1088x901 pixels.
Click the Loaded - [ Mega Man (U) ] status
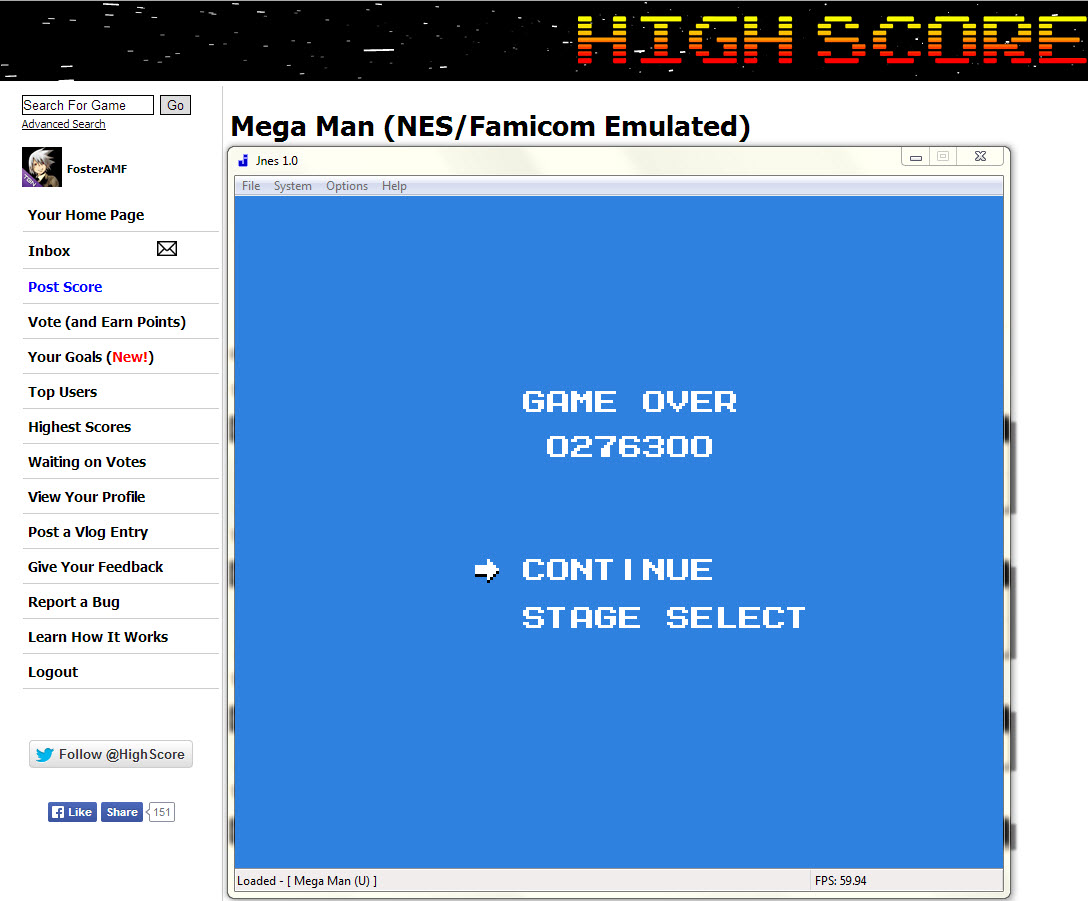(307, 881)
